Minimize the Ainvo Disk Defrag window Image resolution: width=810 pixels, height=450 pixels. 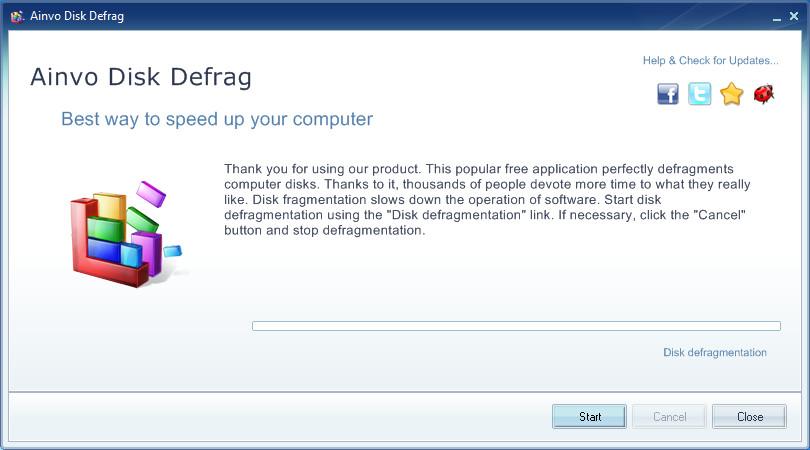pyautogui.click(x=776, y=17)
